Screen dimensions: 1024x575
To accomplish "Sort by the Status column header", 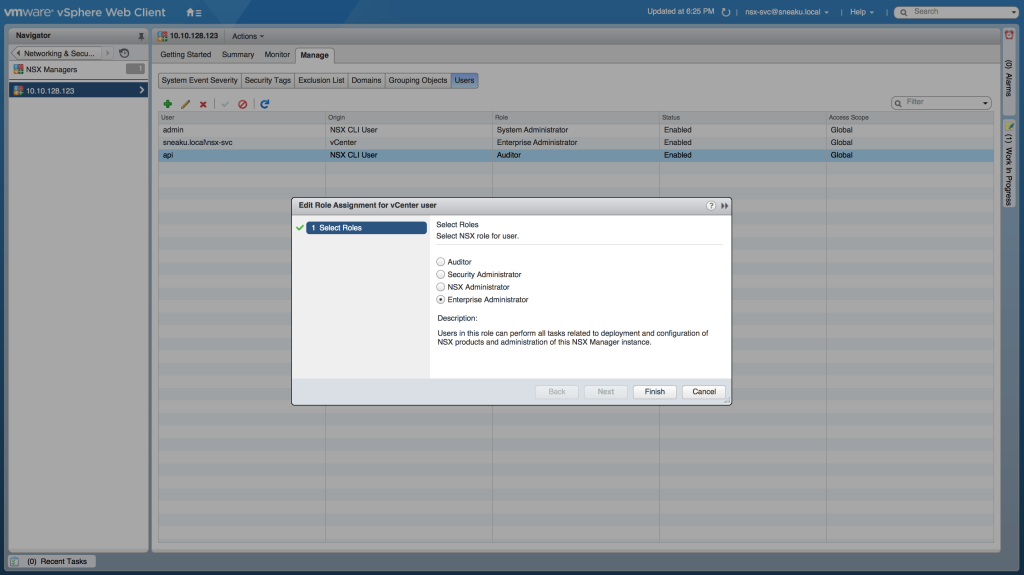I will [743, 118].
